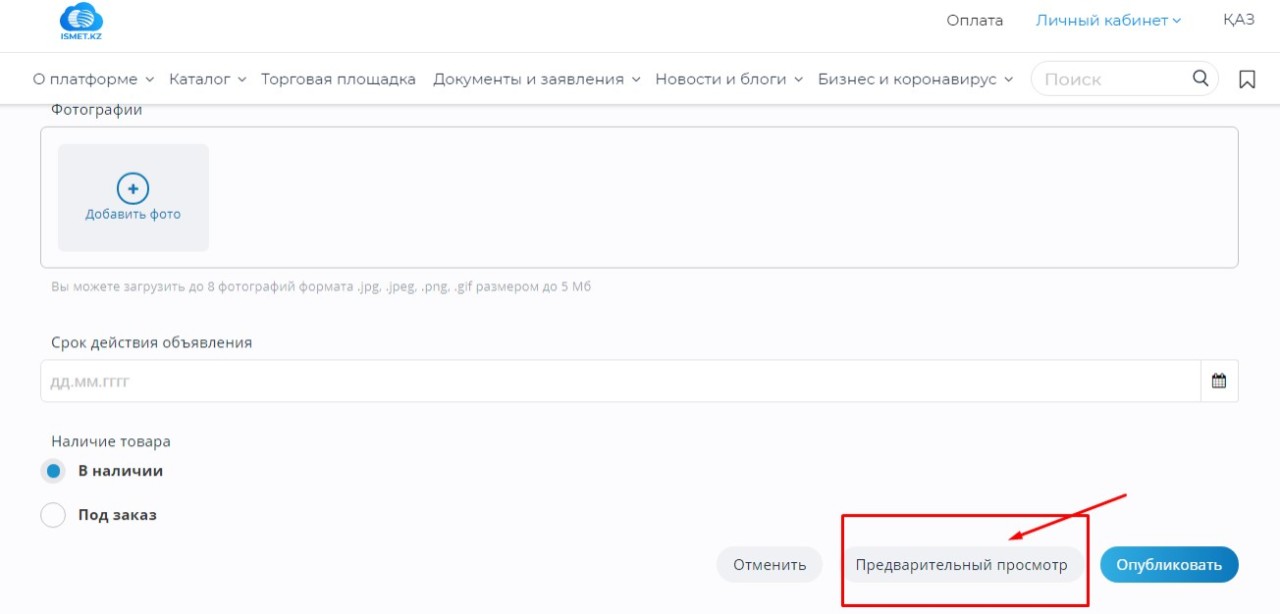
Task: Expand 'Бизнес и коронавирус' menu
Action: pyautogui.click(x=915, y=79)
